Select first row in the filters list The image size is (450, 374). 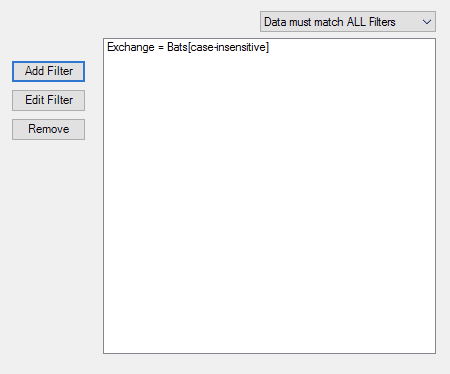[x=188, y=47]
